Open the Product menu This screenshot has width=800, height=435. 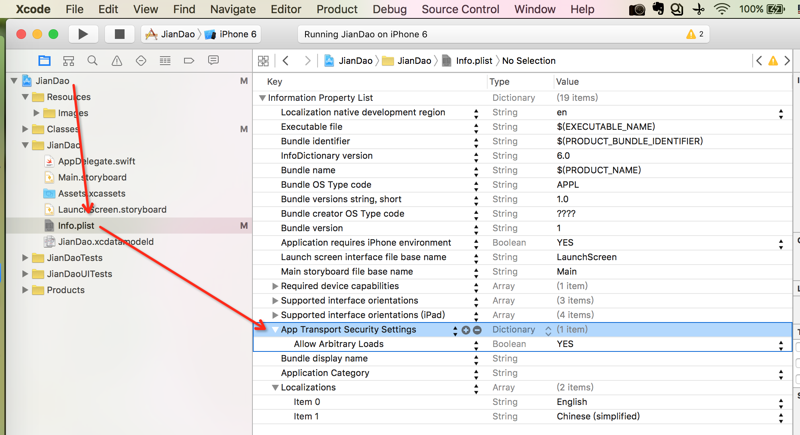[337, 9]
